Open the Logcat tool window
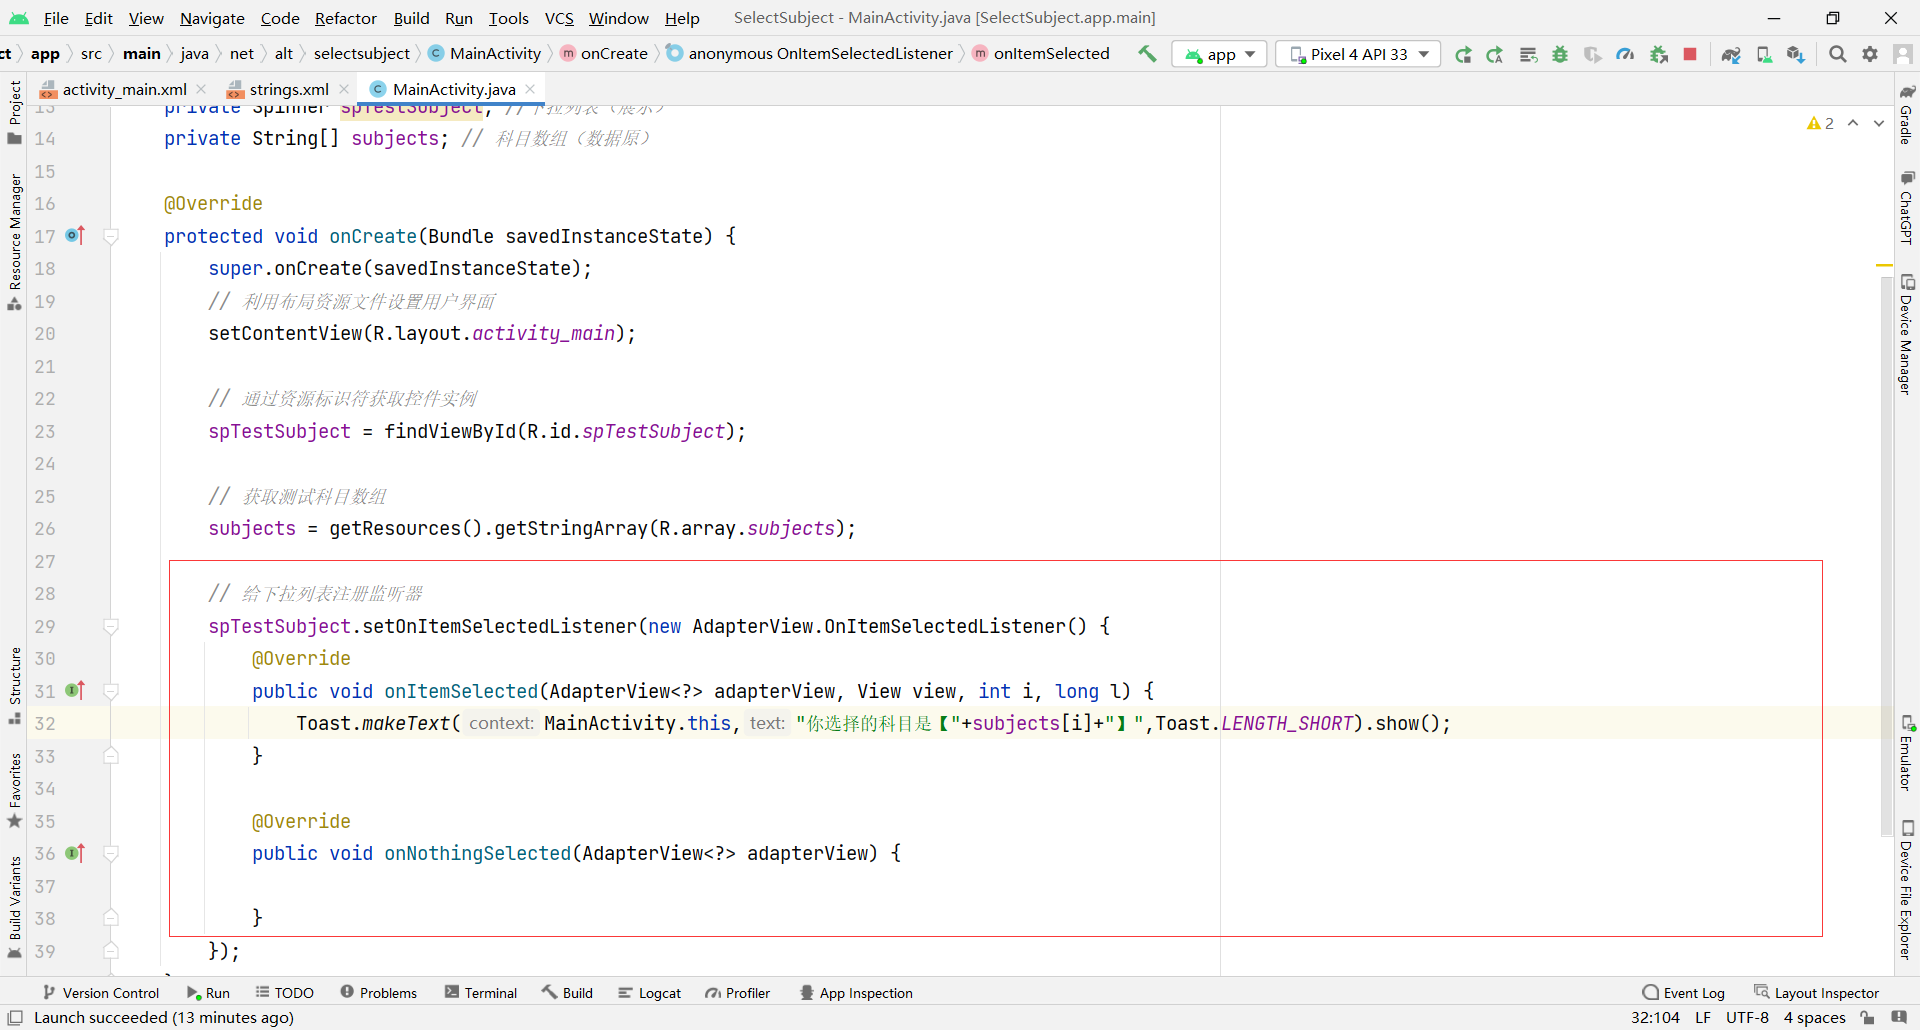 (650, 993)
